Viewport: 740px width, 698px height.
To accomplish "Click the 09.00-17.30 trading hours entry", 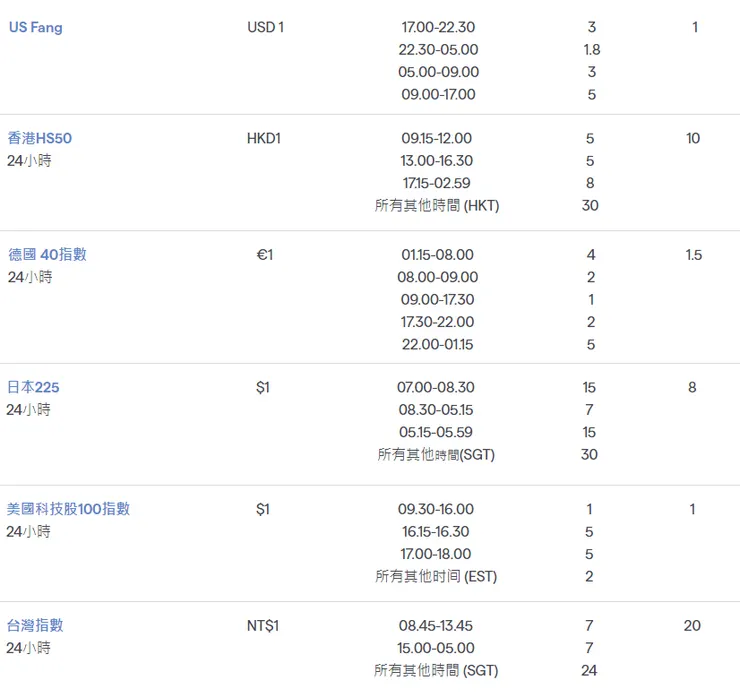I will click(437, 299).
